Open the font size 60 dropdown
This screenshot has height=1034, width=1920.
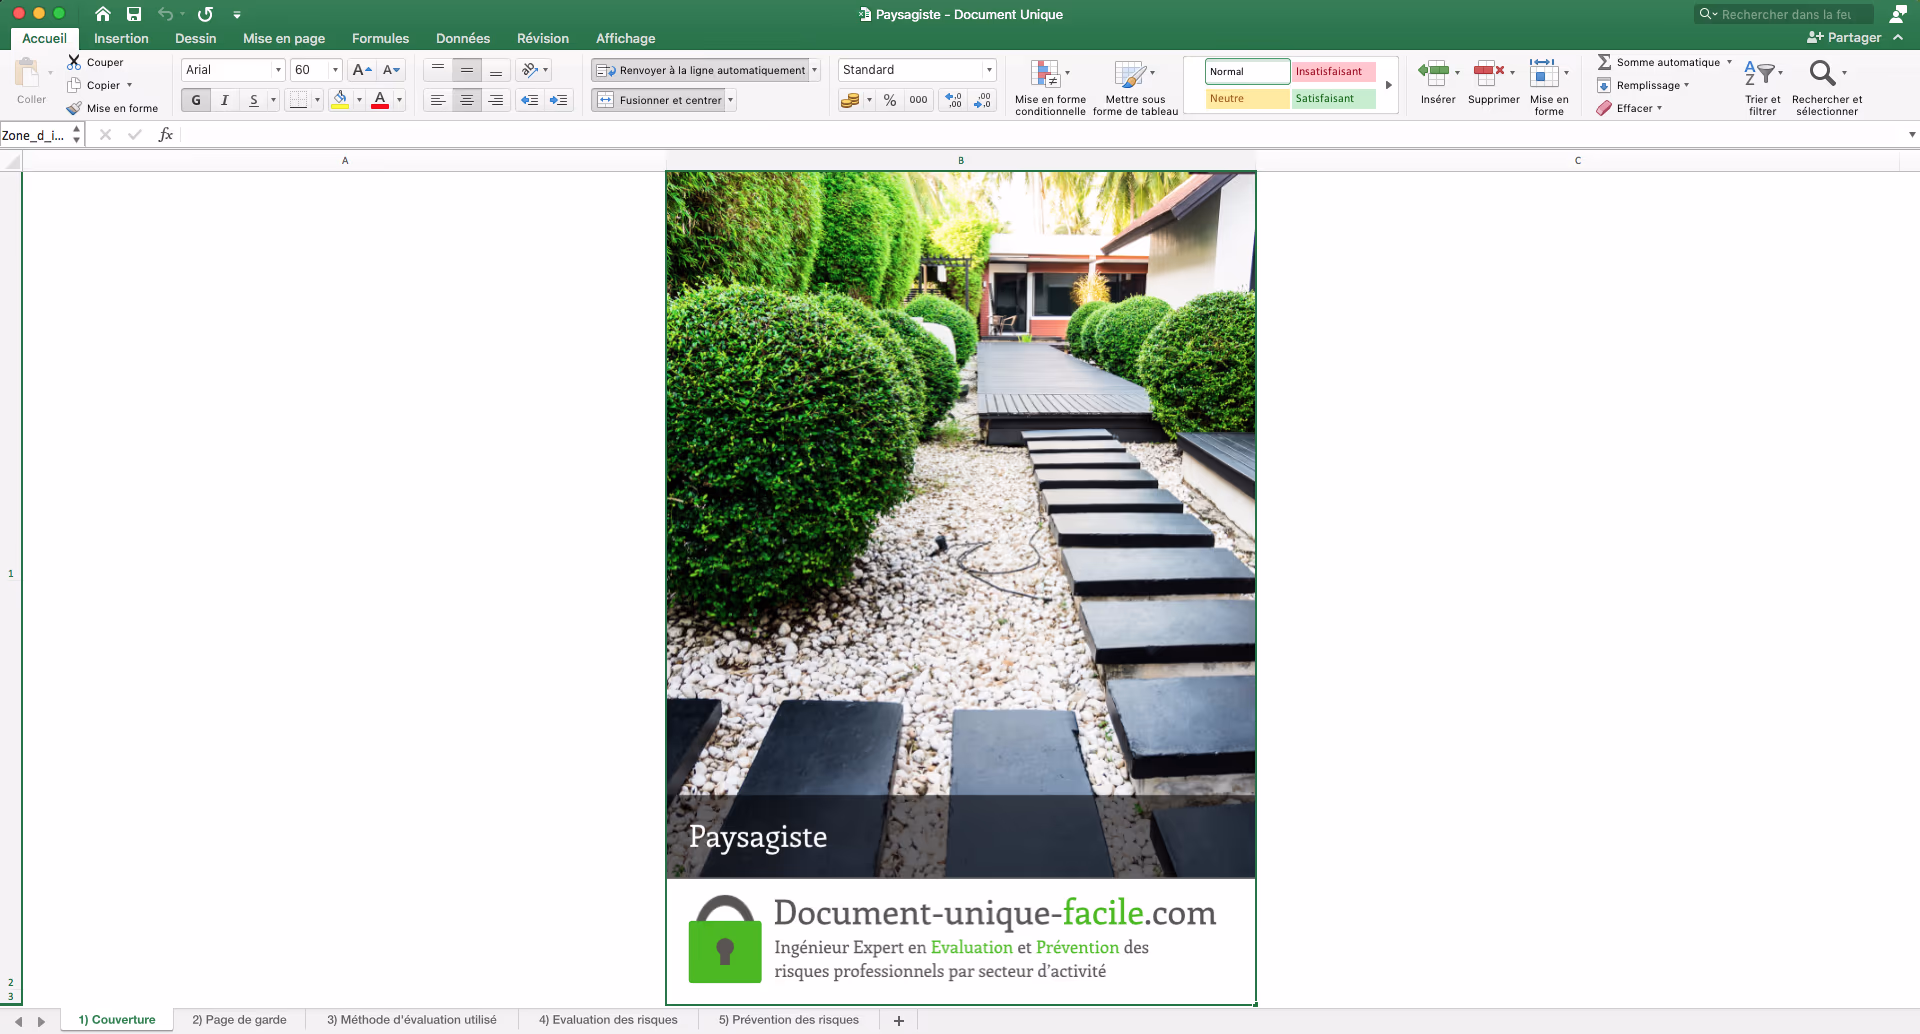point(335,70)
